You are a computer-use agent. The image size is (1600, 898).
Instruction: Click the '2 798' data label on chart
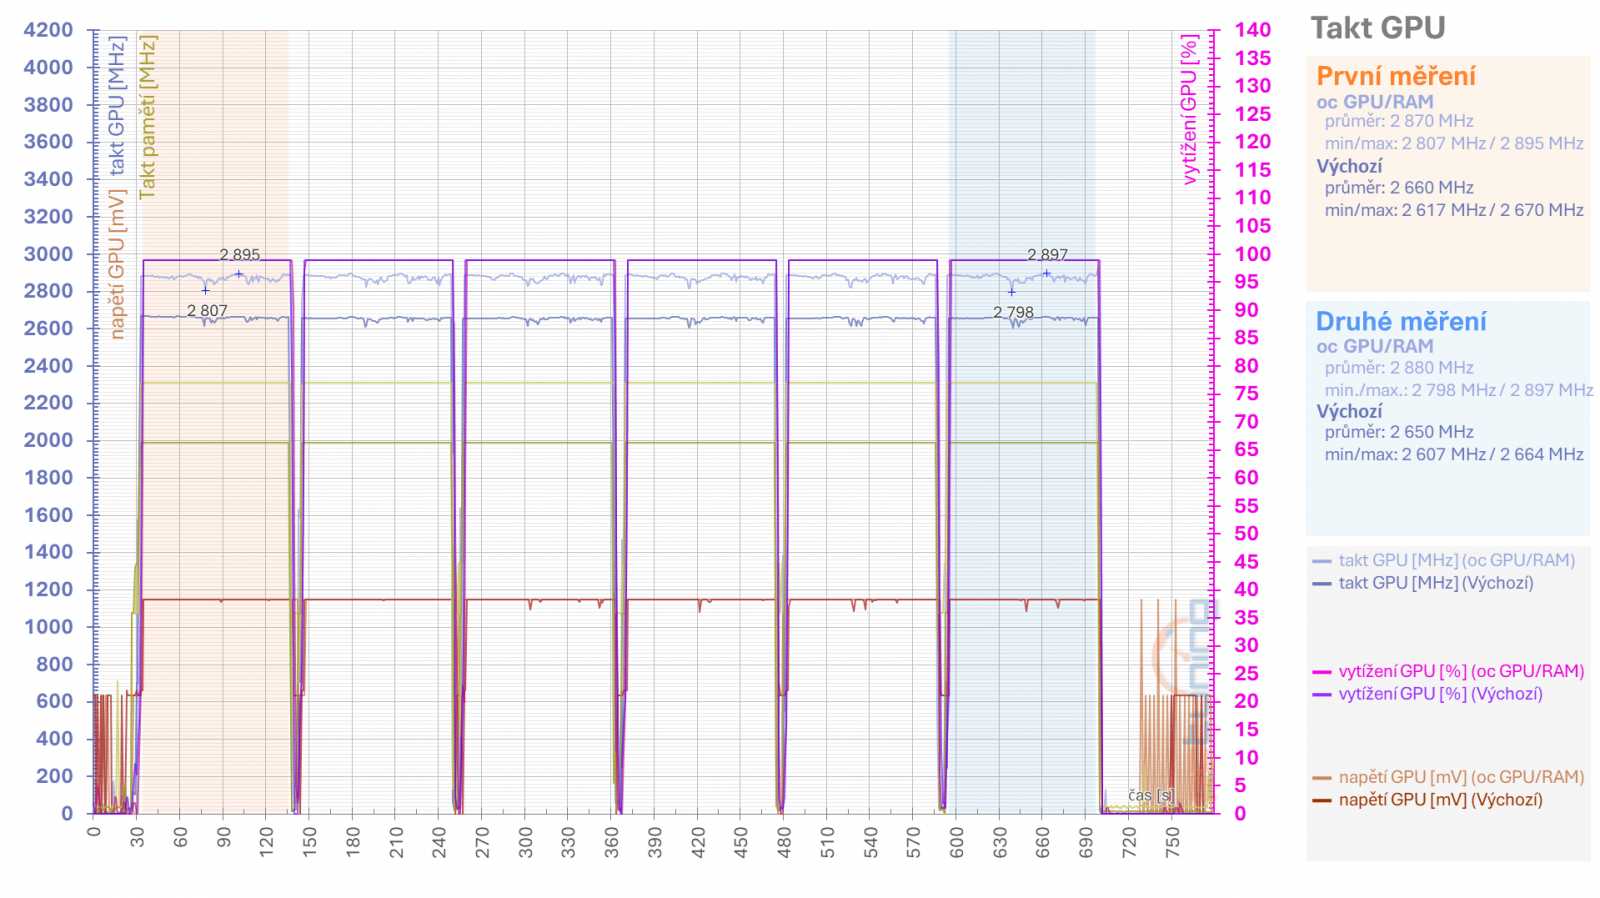point(1013,312)
